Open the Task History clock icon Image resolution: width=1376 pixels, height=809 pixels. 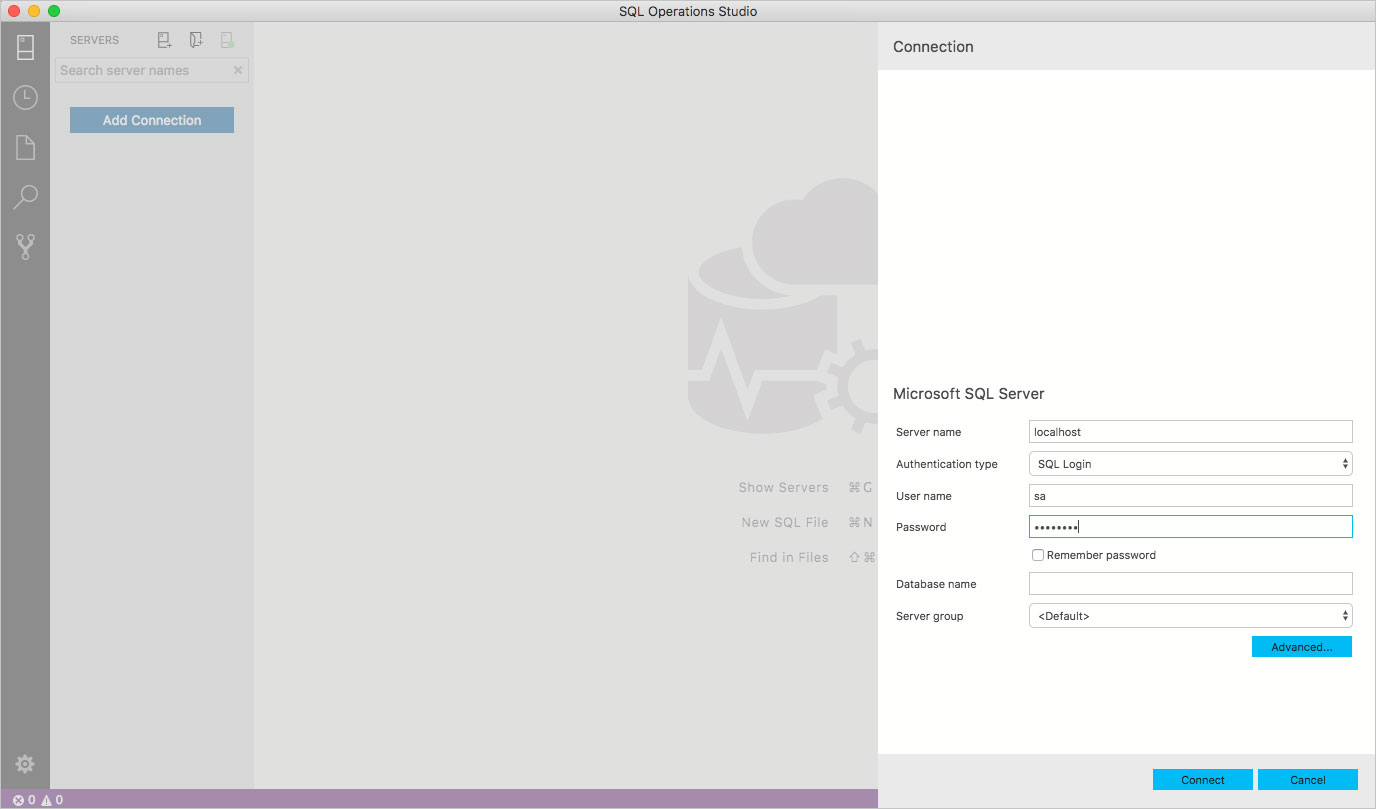coord(25,98)
